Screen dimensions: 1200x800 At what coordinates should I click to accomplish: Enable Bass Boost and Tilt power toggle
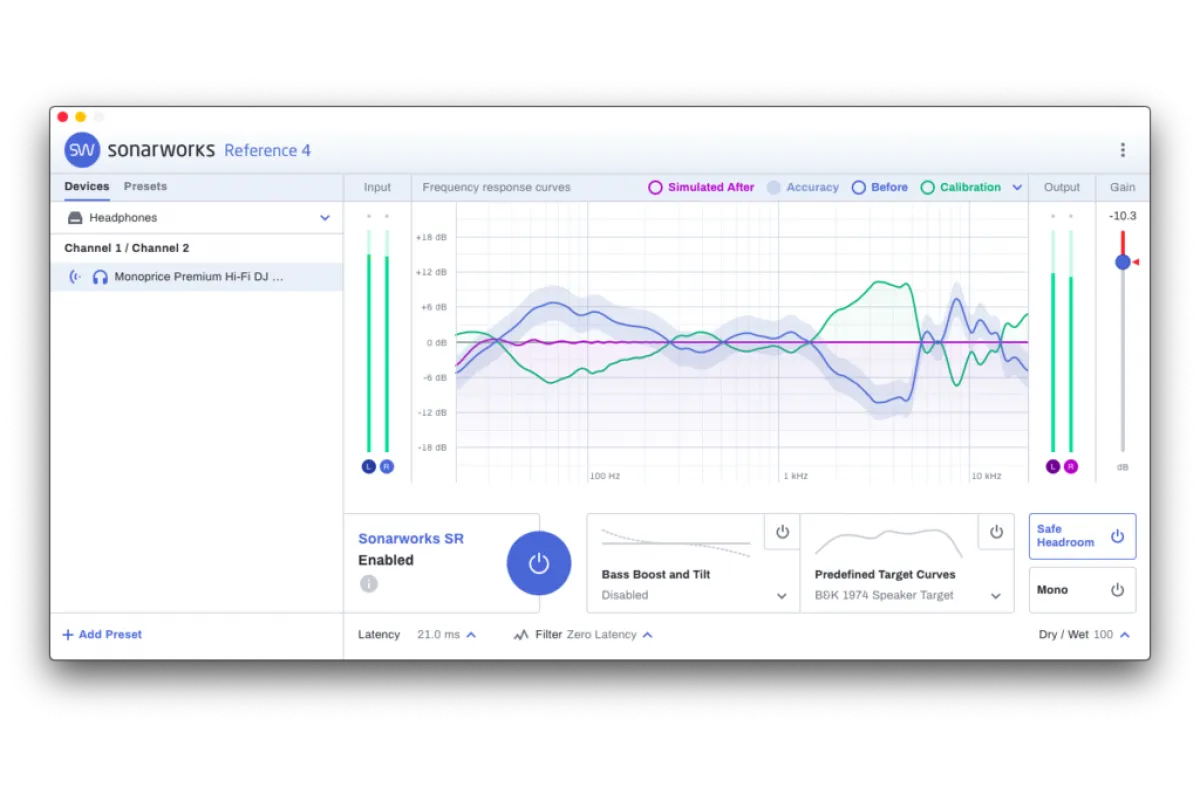pyautogui.click(x=782, y=532)
